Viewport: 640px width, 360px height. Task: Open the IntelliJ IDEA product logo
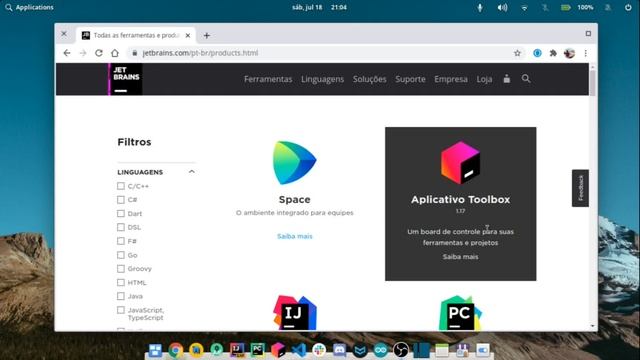295,313
